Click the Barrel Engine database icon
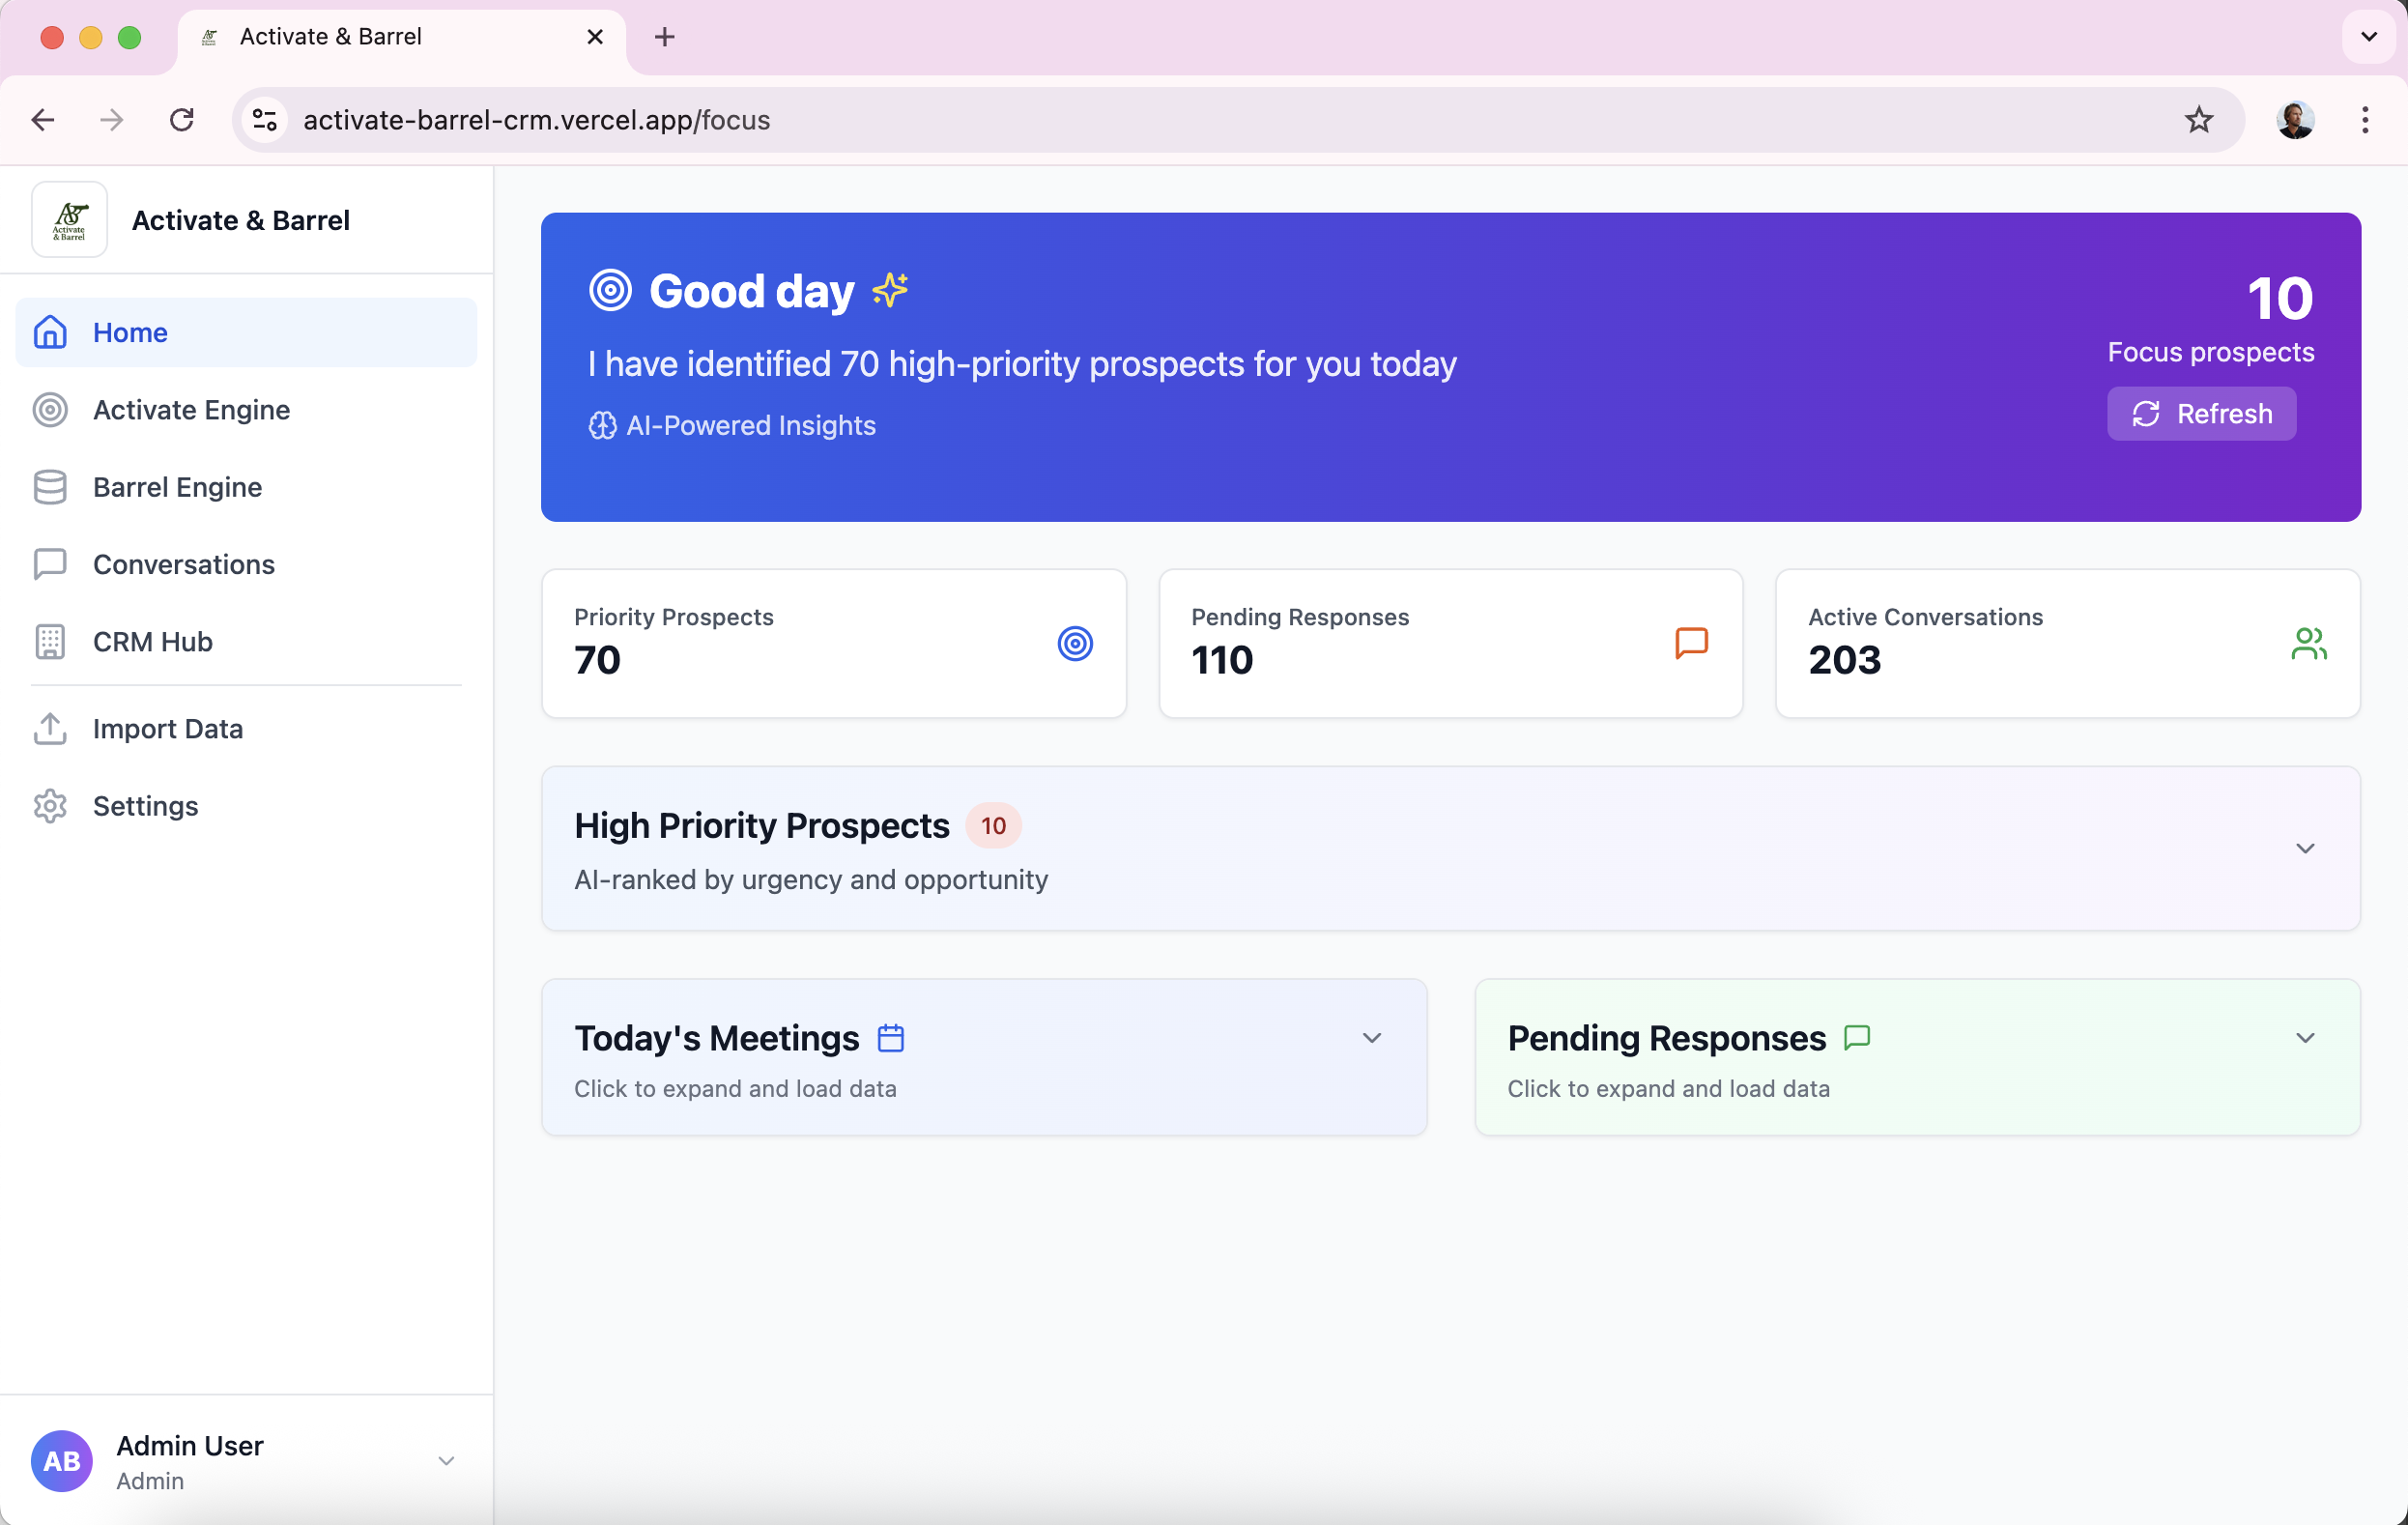Viewport: 2408px width, 1525px height. [50, 487]
